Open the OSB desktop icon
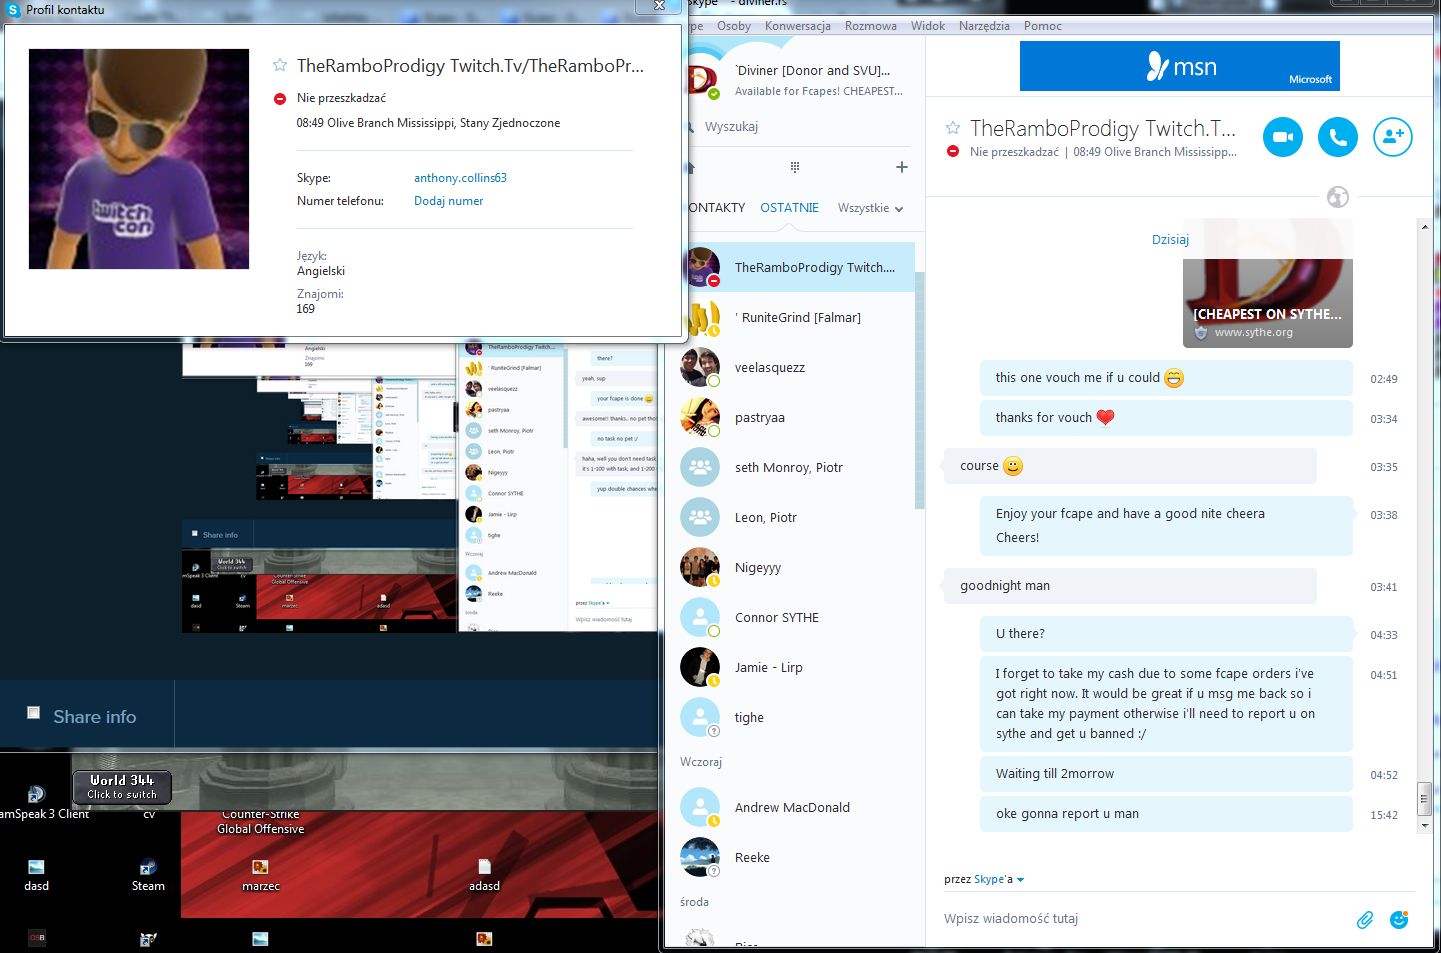 point(37,938)
